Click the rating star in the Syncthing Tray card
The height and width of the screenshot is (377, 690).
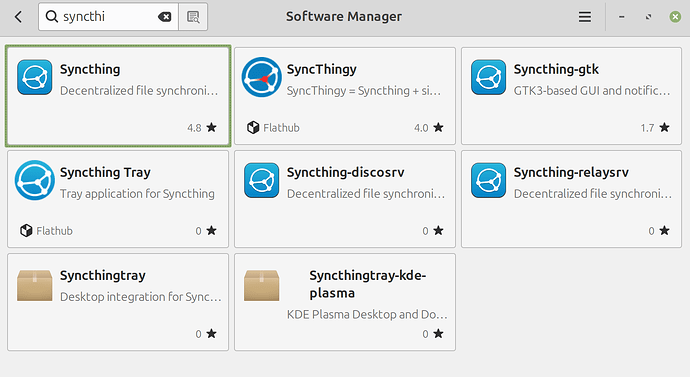pos(212,231)
